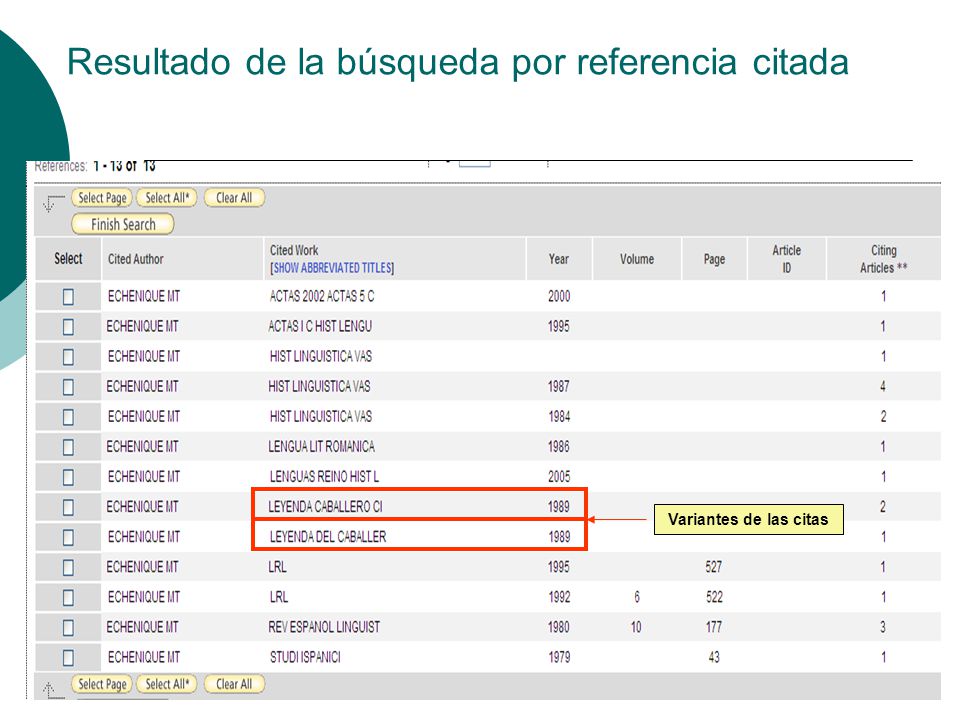
Task: Check the HIST LINGUISTICA VAS row without a year
Action: (x=68, y=357)
